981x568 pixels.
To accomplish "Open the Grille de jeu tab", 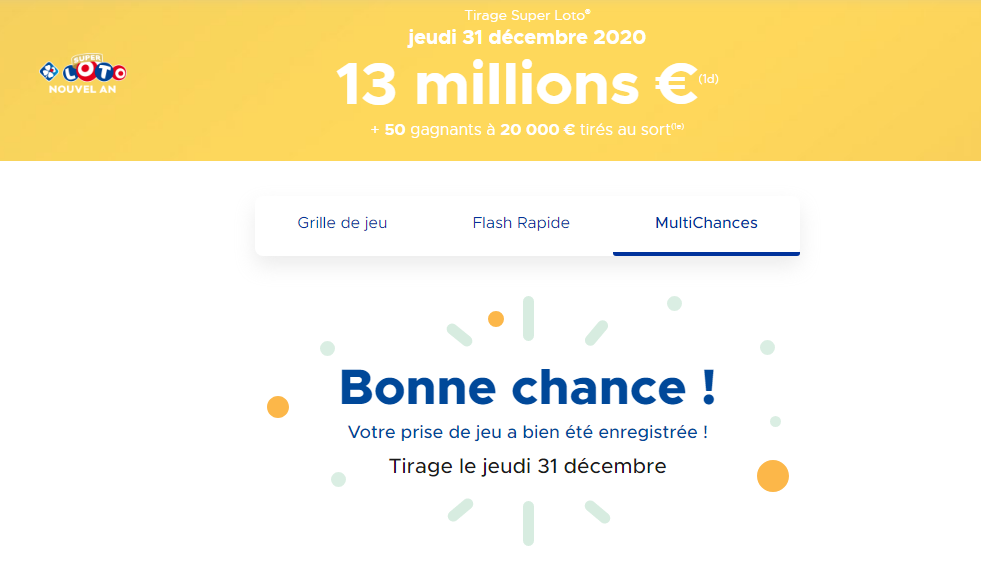I will tap(342, 223).
